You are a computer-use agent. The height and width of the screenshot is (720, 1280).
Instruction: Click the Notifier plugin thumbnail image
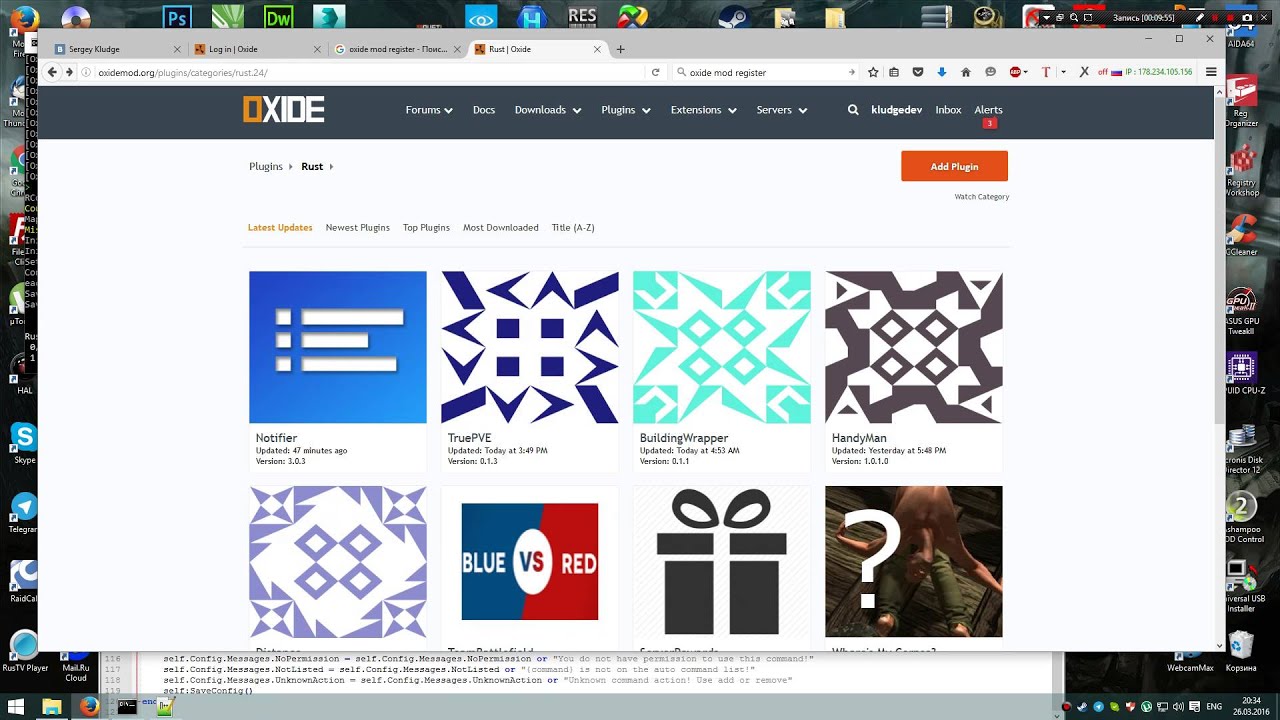[338, 347]
